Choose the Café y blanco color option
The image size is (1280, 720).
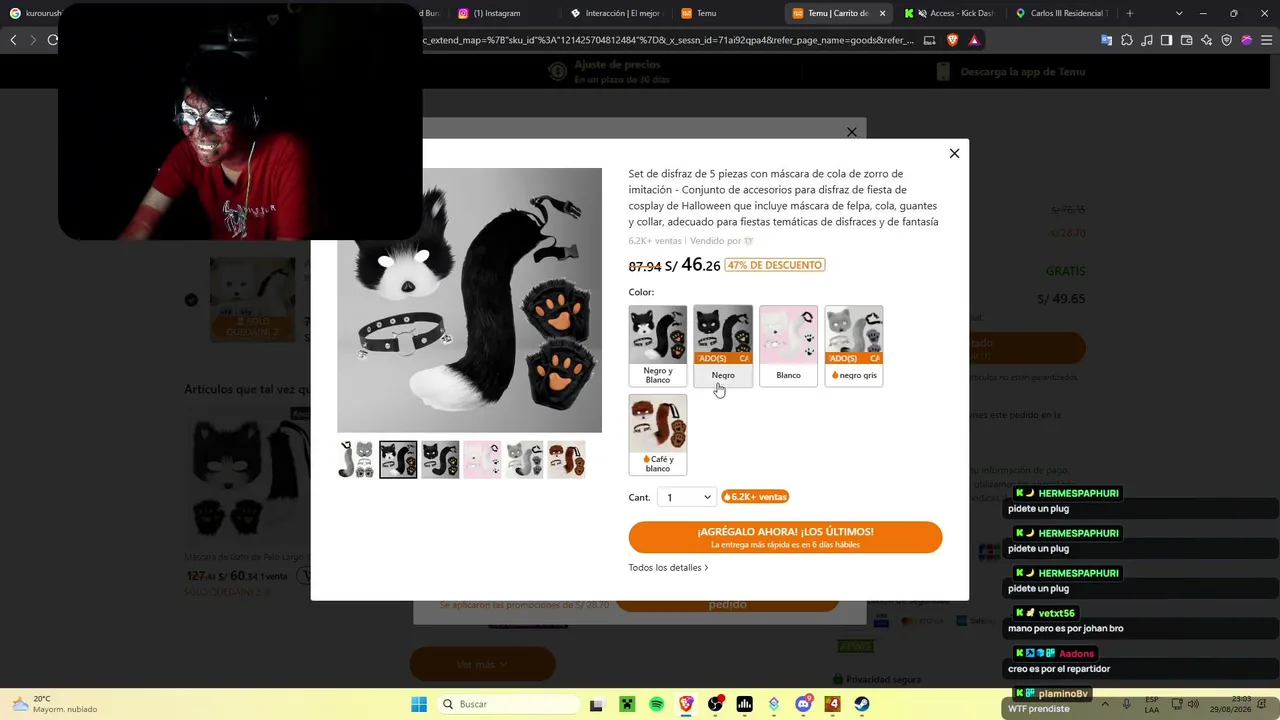tap(658, 435)
